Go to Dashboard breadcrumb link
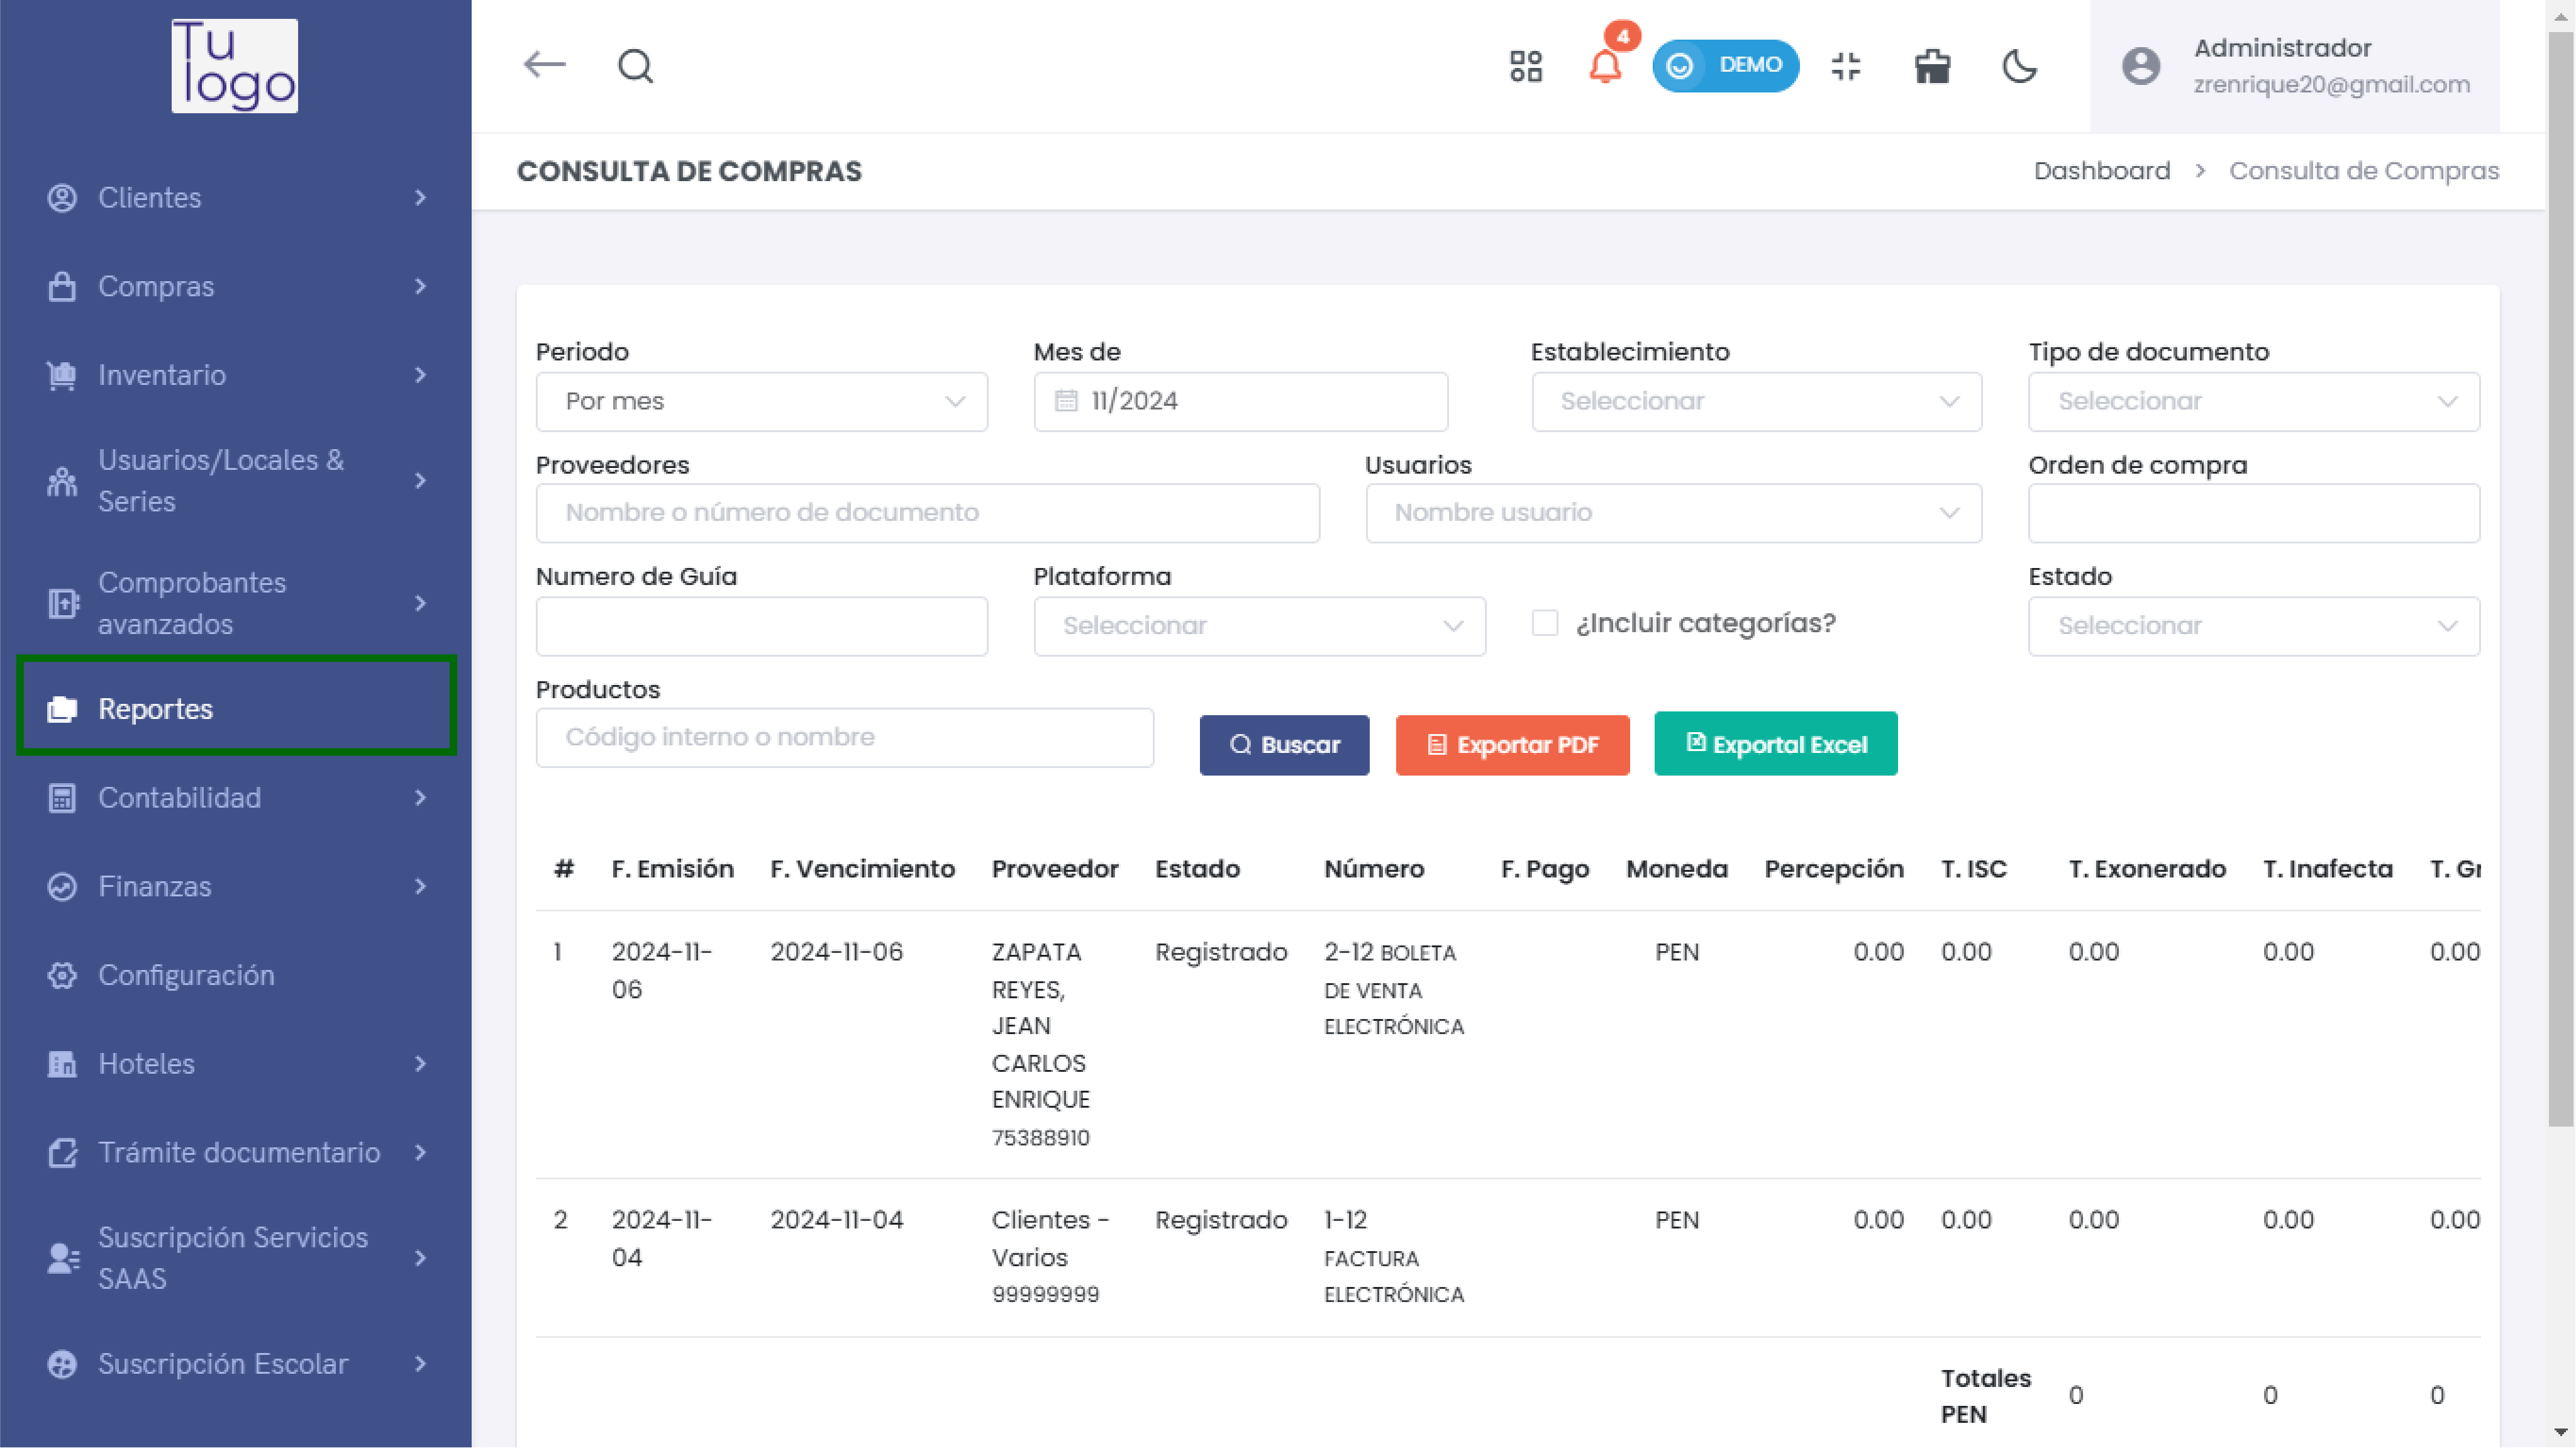 (2101, 171)
